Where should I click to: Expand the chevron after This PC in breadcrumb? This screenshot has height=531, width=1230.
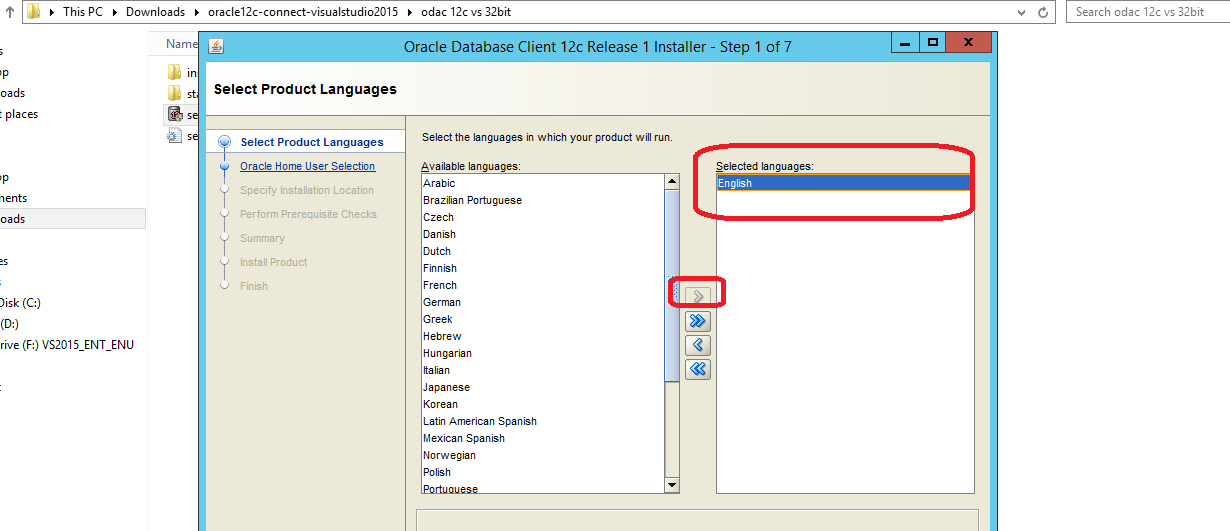117,12
